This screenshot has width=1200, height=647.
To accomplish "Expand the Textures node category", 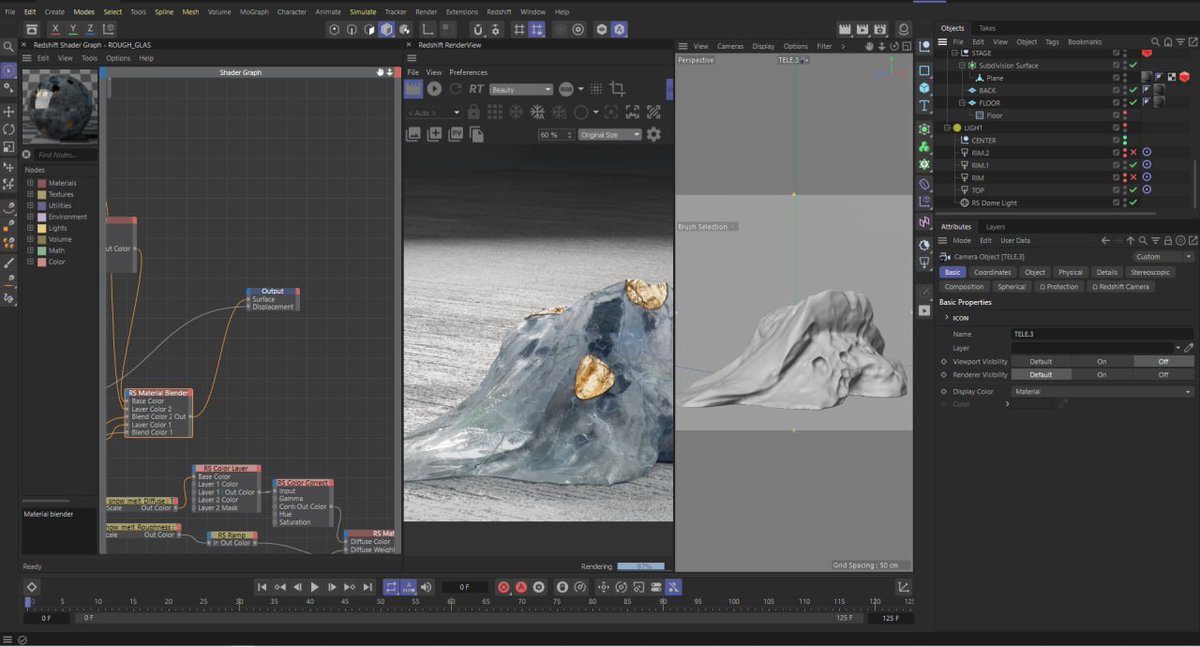I will pyautogui.click(x=30, y=194).
